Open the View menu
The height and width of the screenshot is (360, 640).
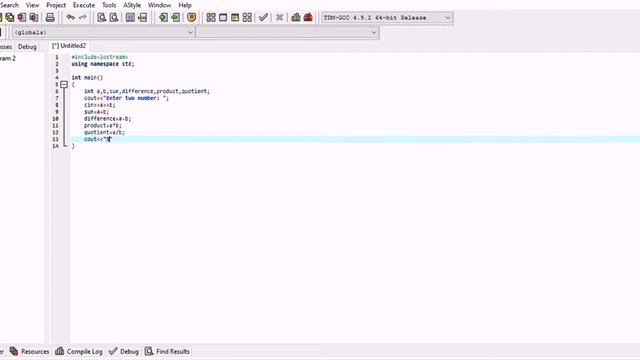click(x=32, y=5)
